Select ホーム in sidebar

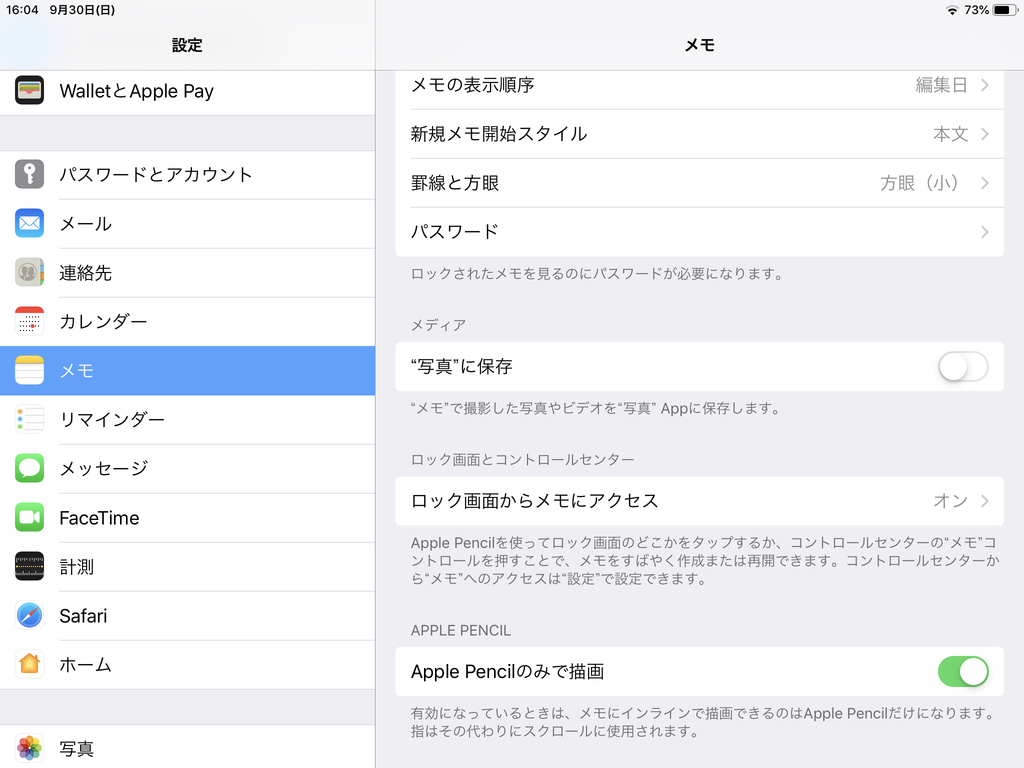(187, 664)
